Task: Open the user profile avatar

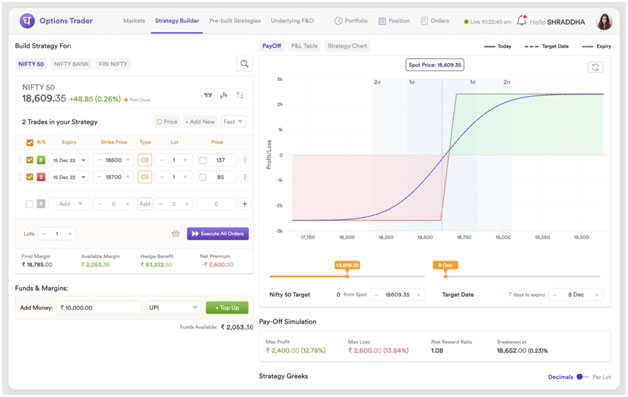Action: pyautogui.click(x=604, y=22)
